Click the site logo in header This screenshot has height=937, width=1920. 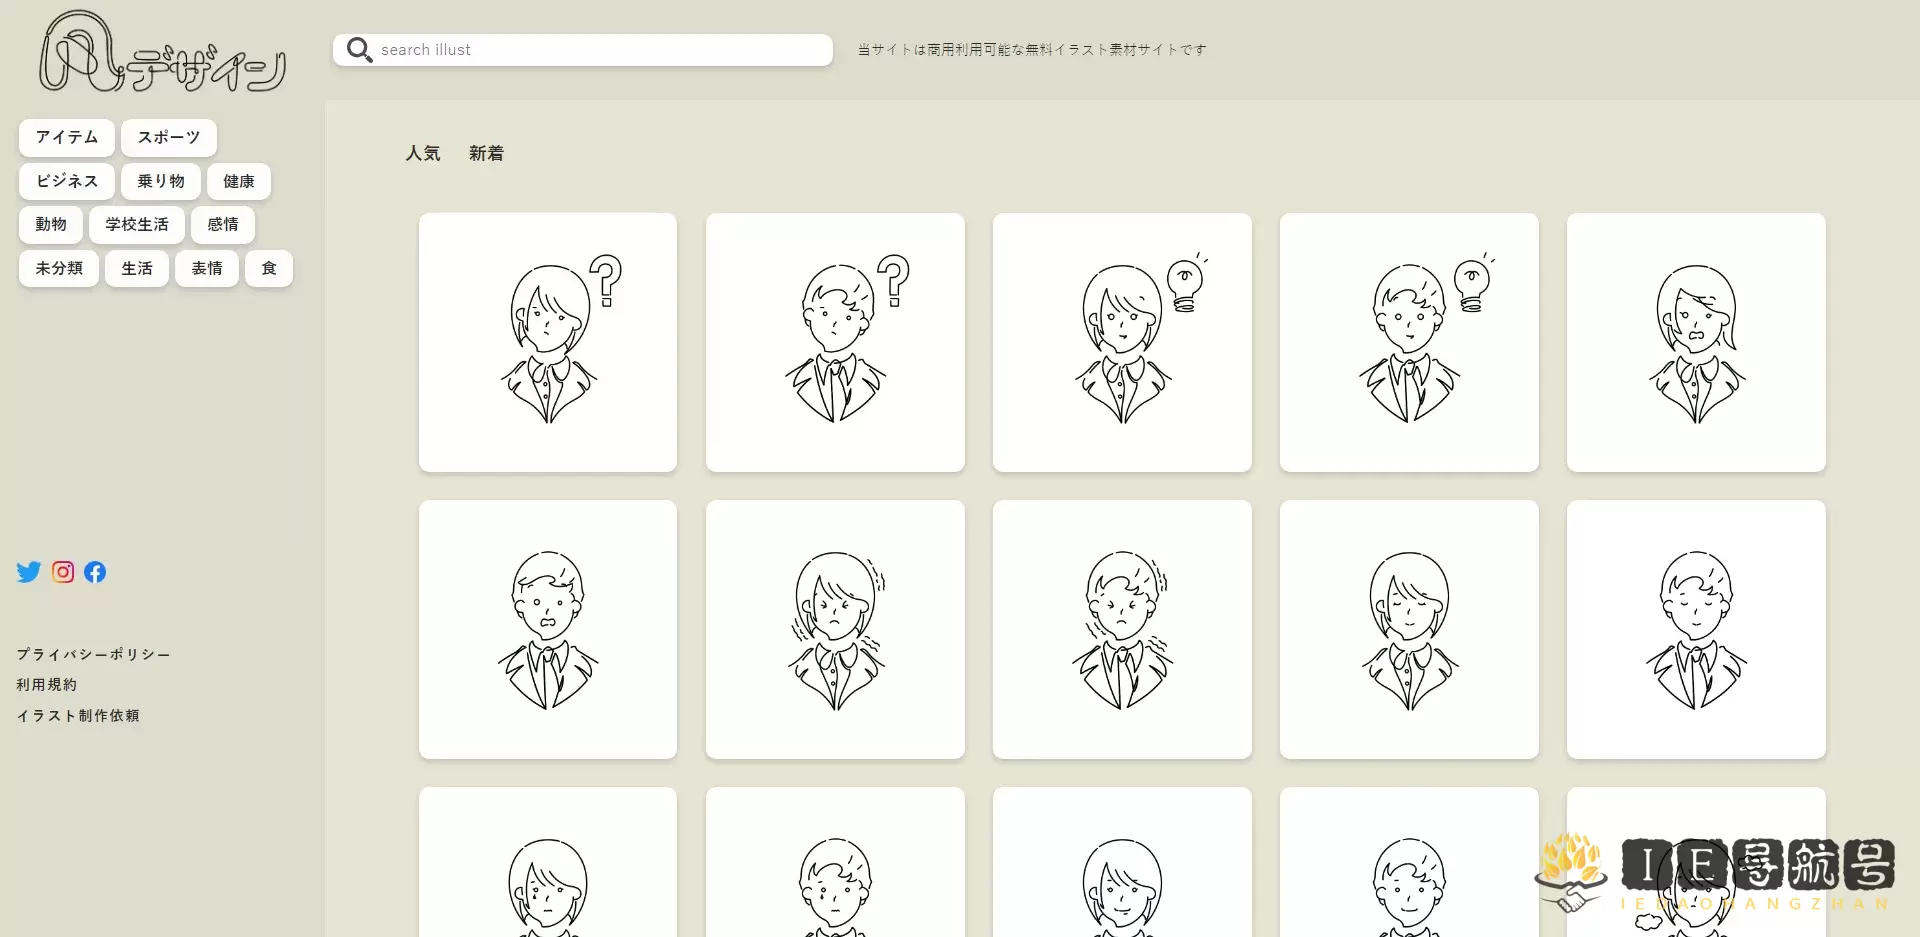pyautogui.click(x=162, y=54)
